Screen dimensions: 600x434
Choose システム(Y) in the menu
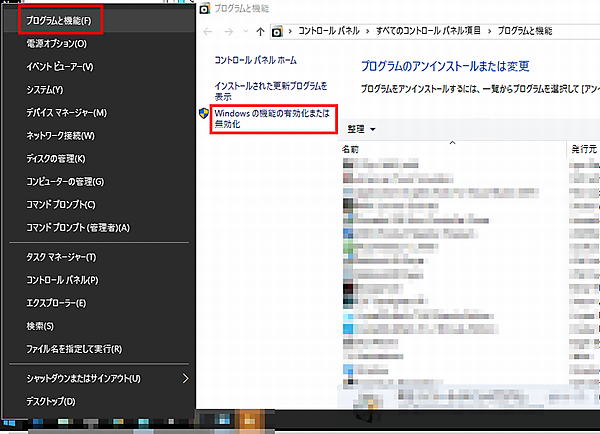tap(45, 90)
